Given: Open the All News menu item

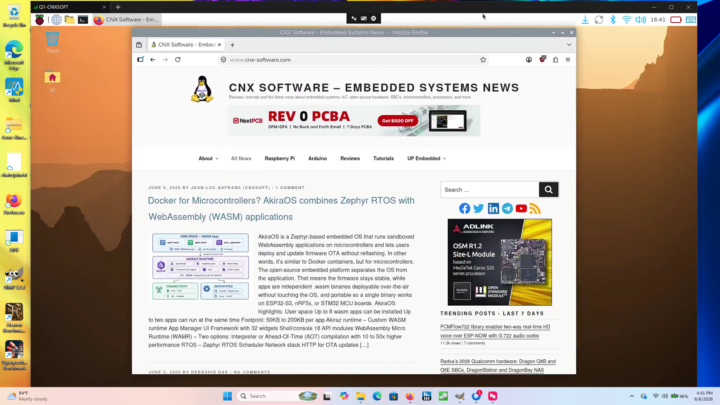Looking at the screenshot, I should 241,158.
